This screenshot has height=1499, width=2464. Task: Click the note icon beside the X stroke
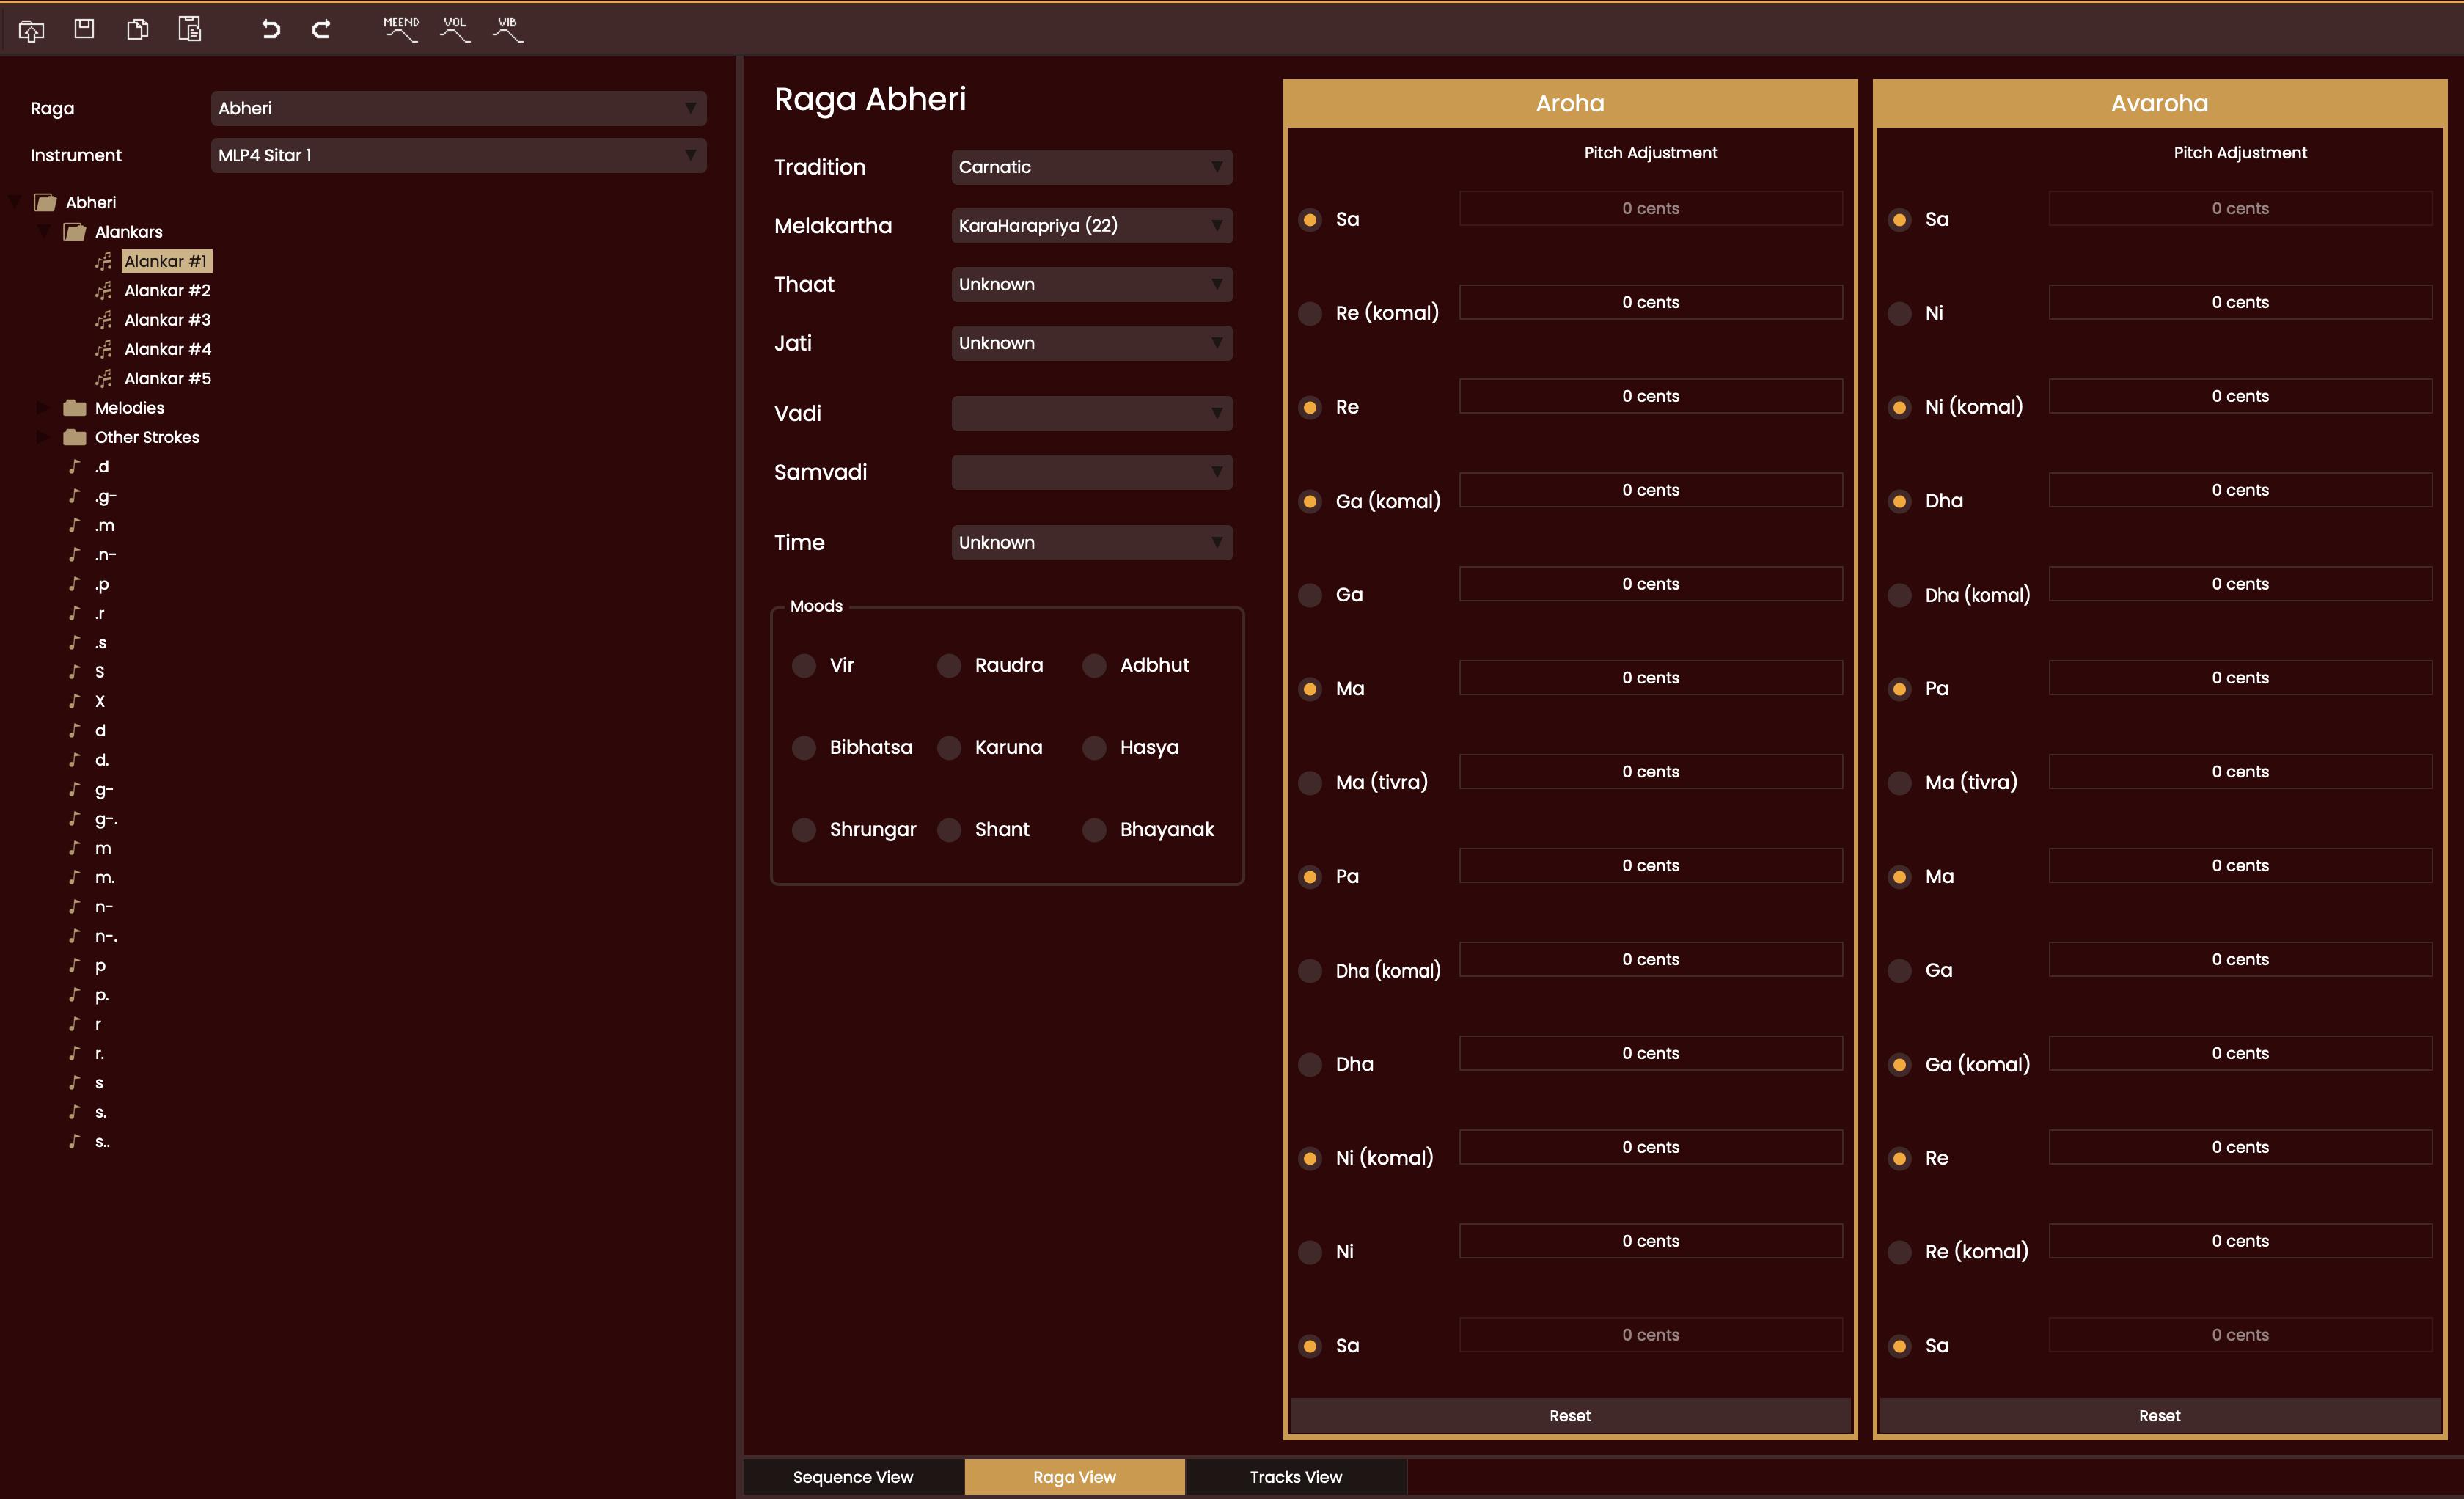tap(74, 701)
